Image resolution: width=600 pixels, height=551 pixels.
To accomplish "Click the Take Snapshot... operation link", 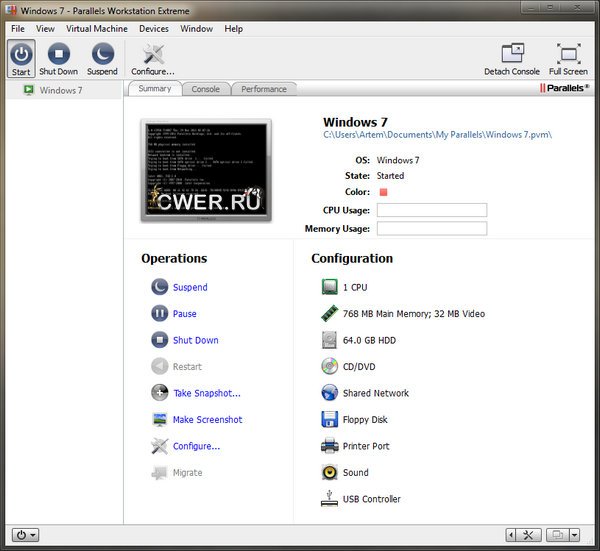I will (x=206, y=393).
